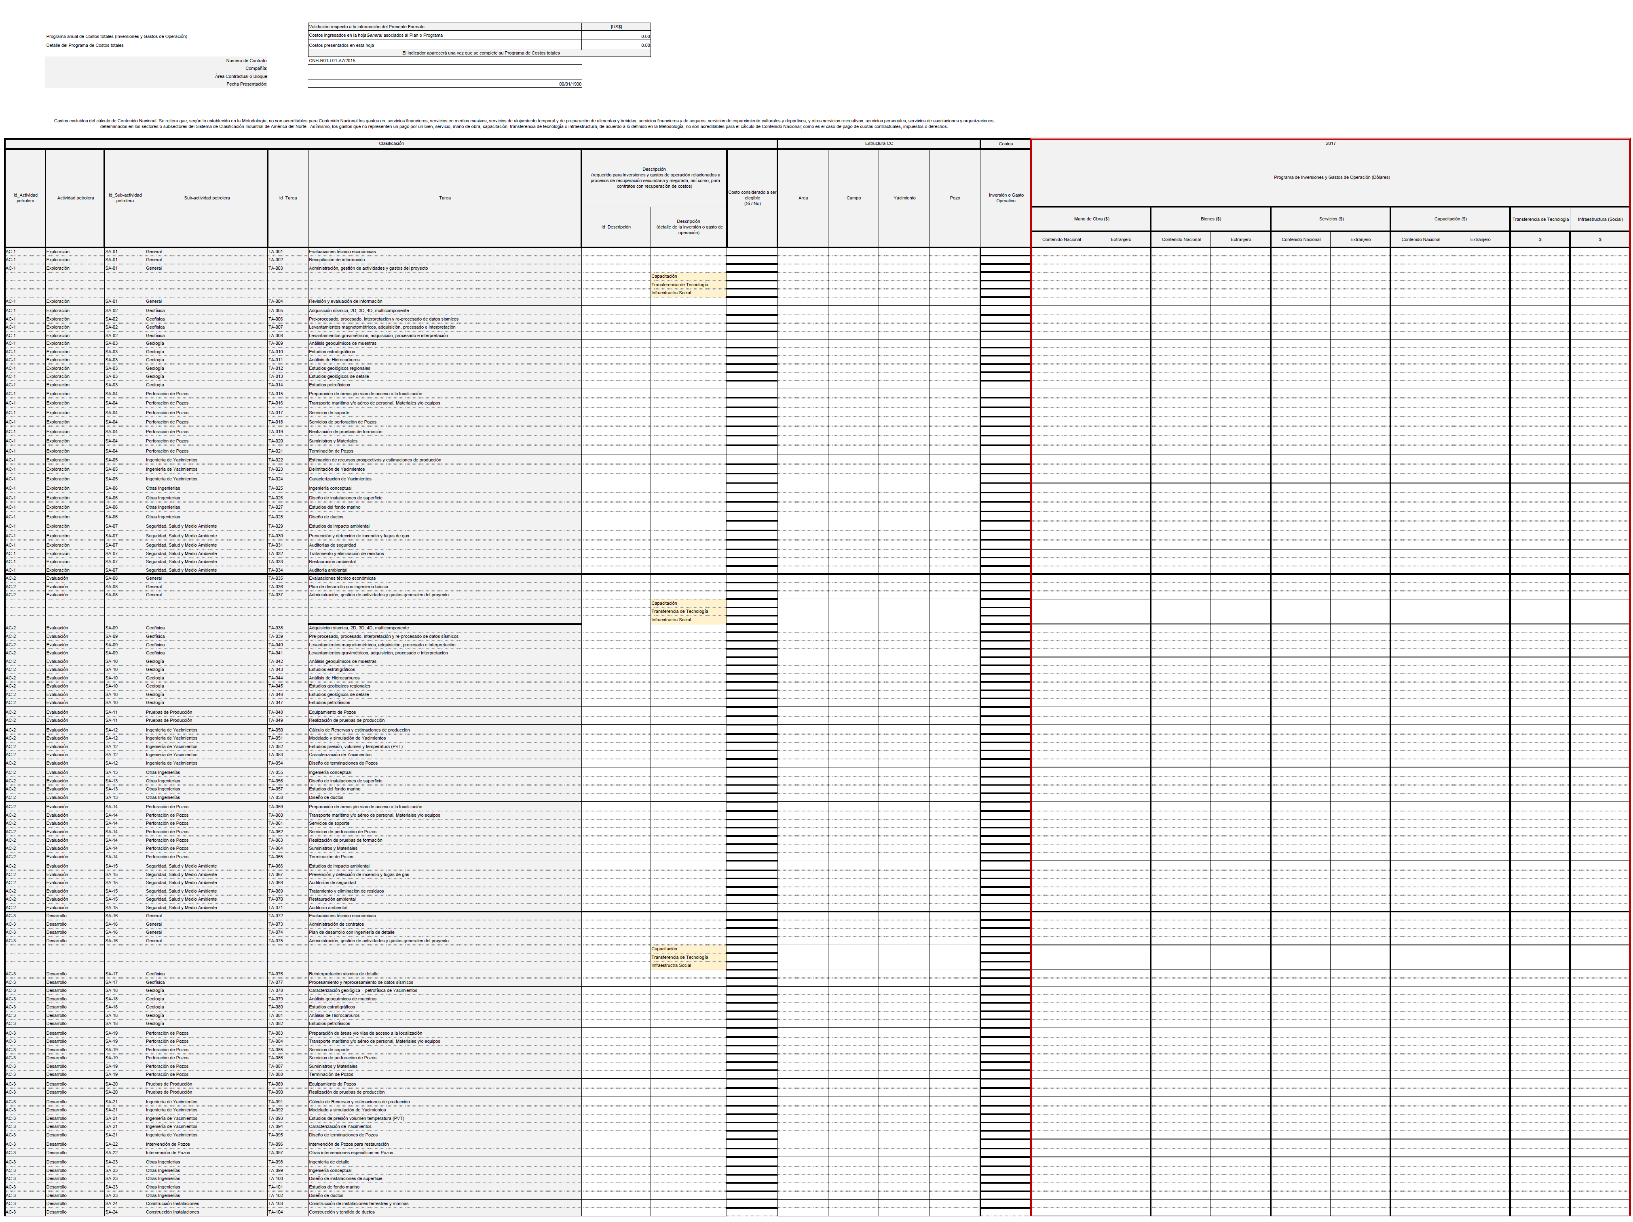Select the Actividad petrolera column header

click(75, 198)
